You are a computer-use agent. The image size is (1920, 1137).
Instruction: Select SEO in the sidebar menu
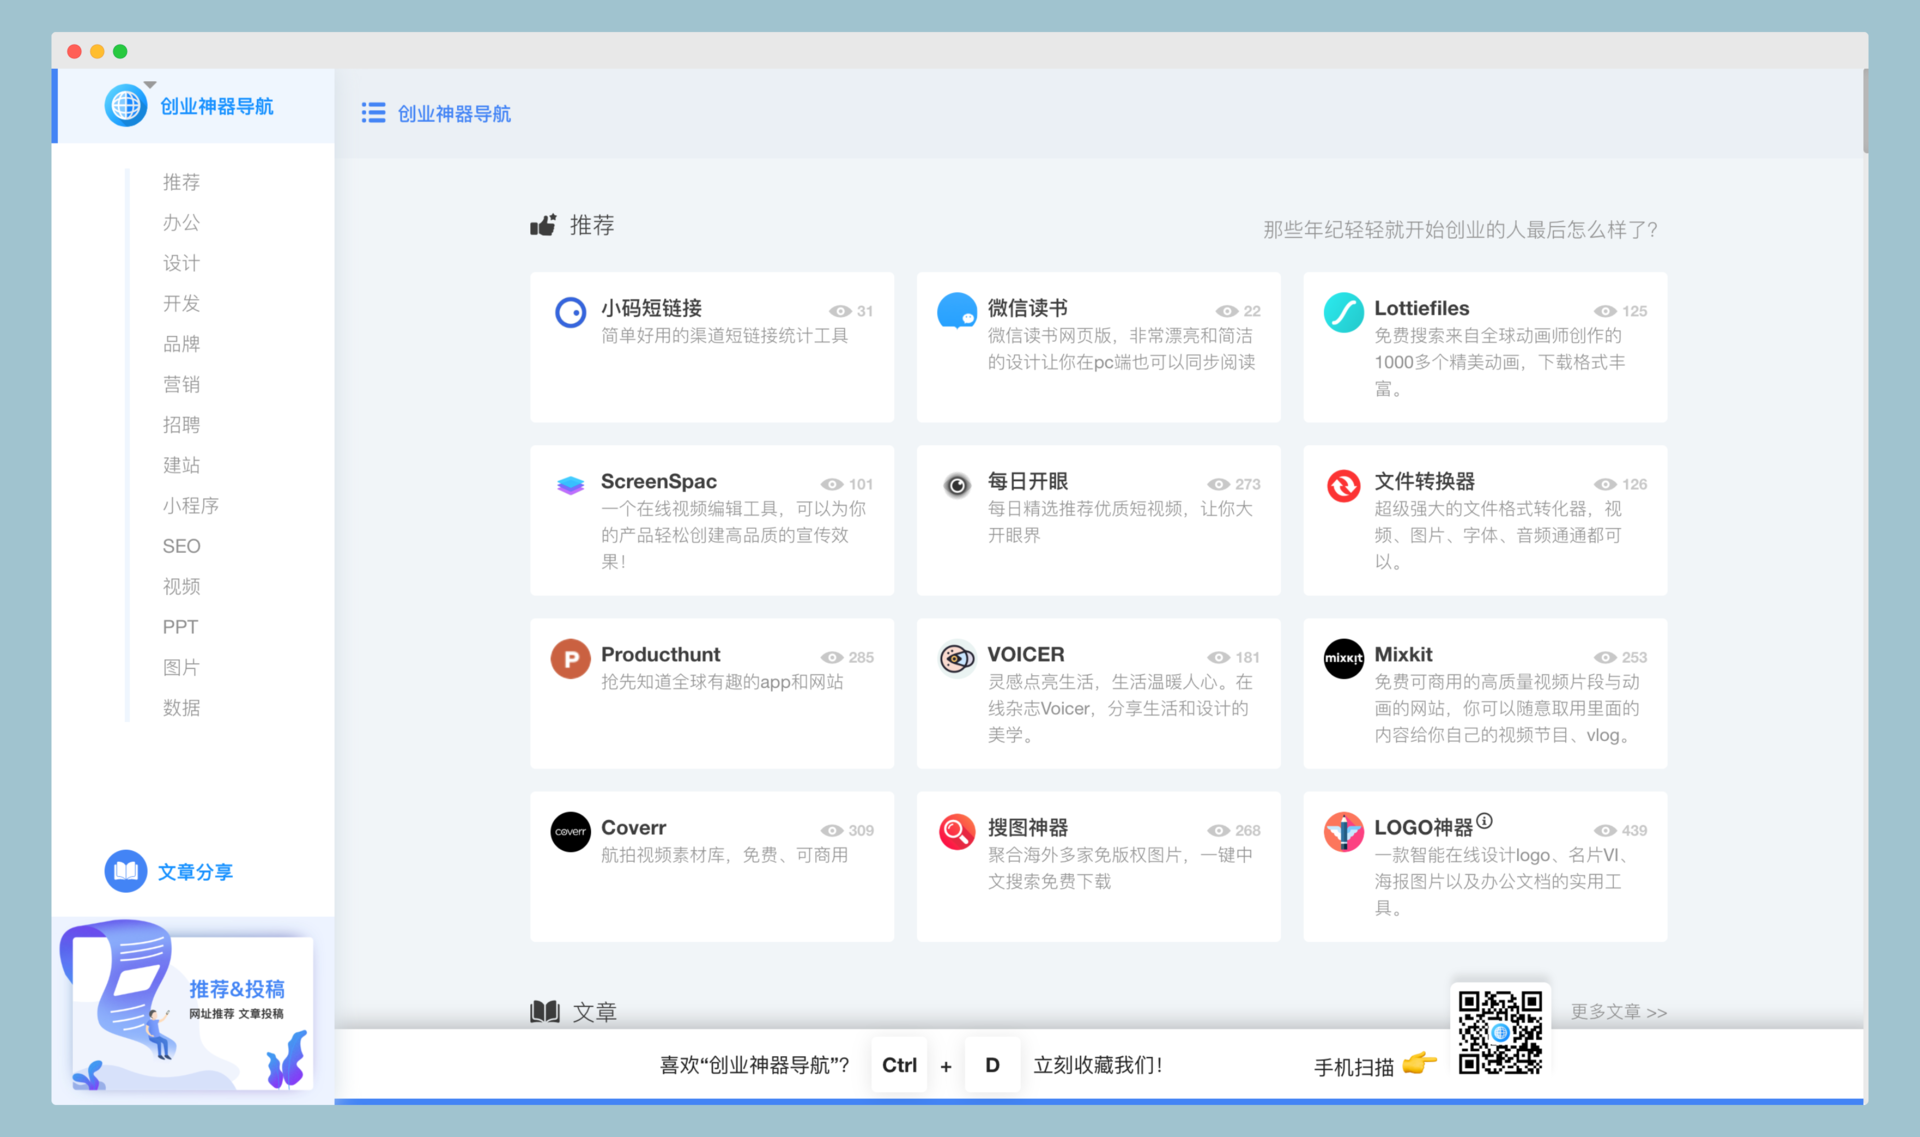tap(181, 546)
